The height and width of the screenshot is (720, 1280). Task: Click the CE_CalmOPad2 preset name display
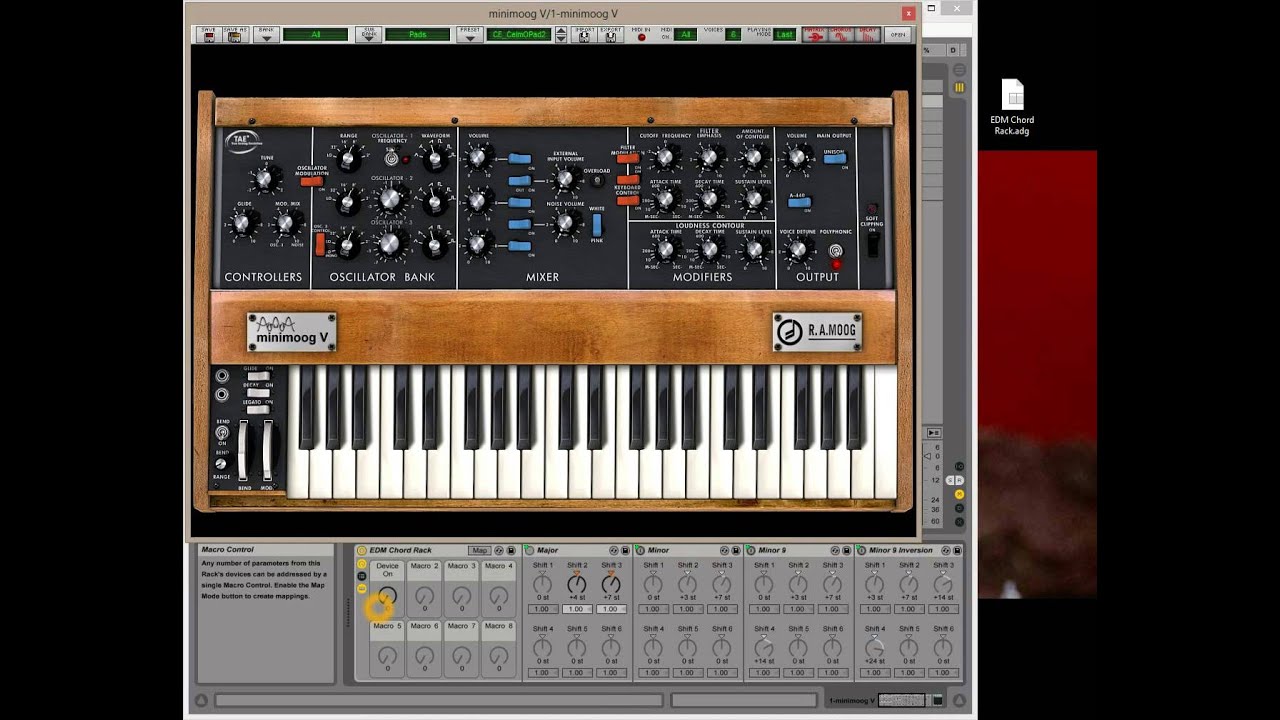click(x=520, y=35)
